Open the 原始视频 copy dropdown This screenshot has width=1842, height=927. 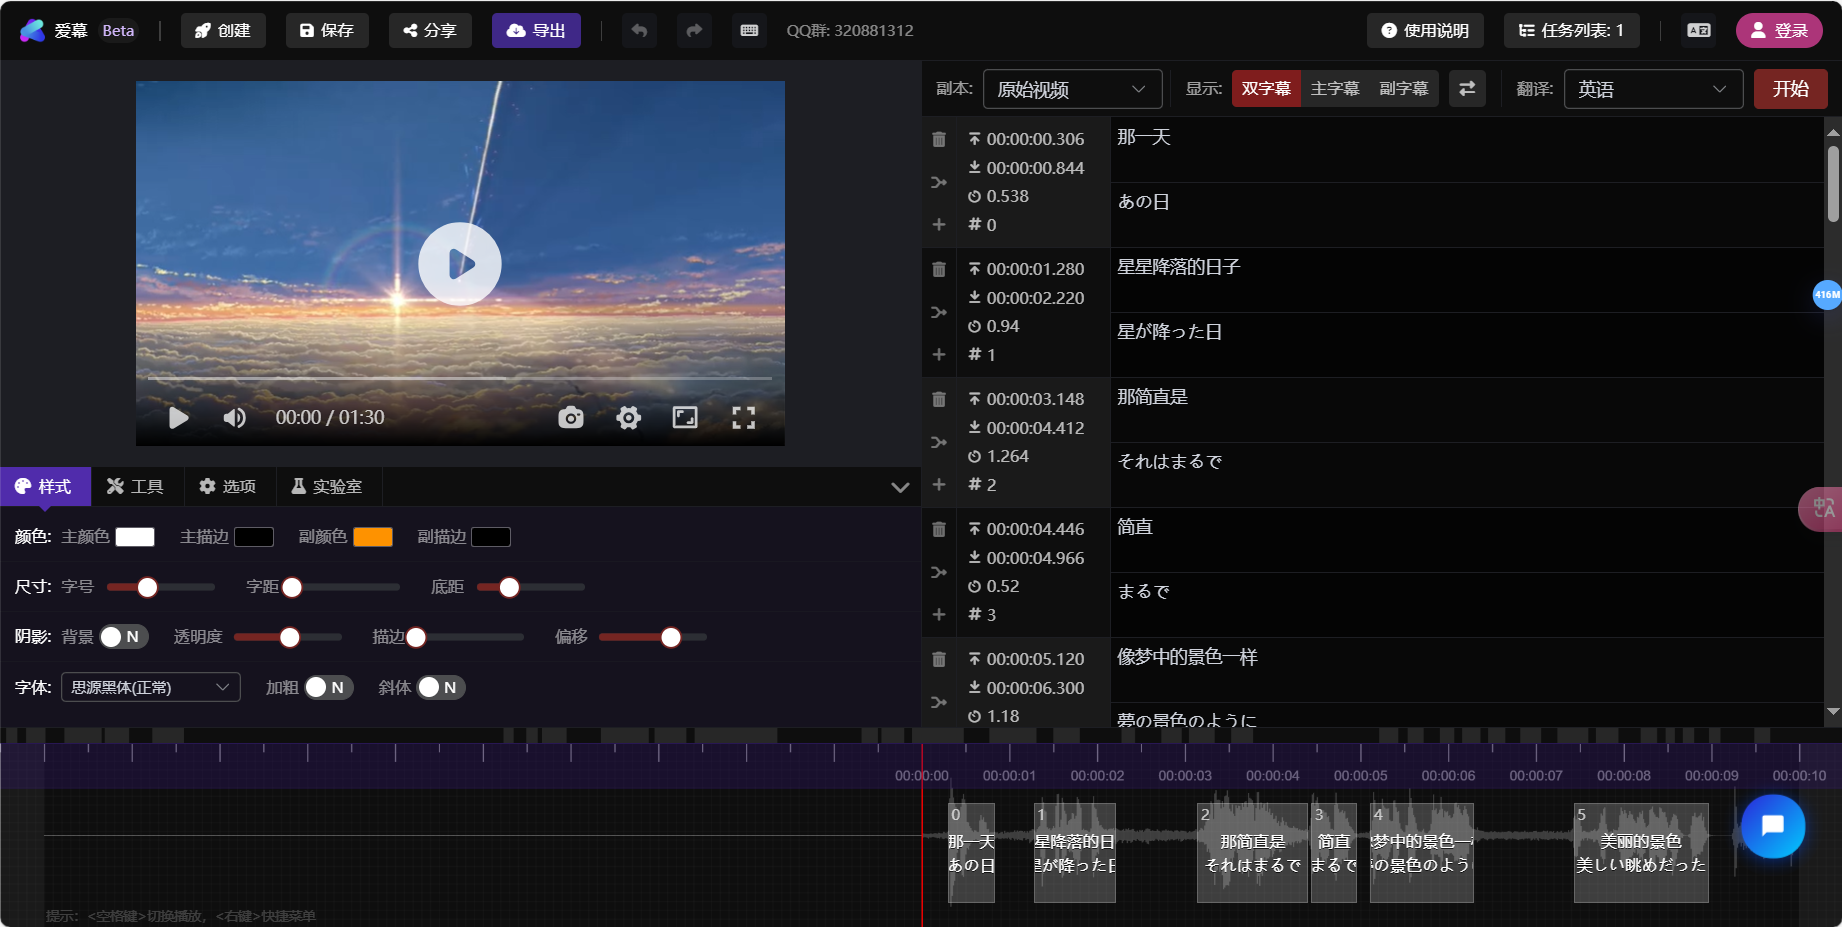pyautogui.click(x=1072, y=89)
